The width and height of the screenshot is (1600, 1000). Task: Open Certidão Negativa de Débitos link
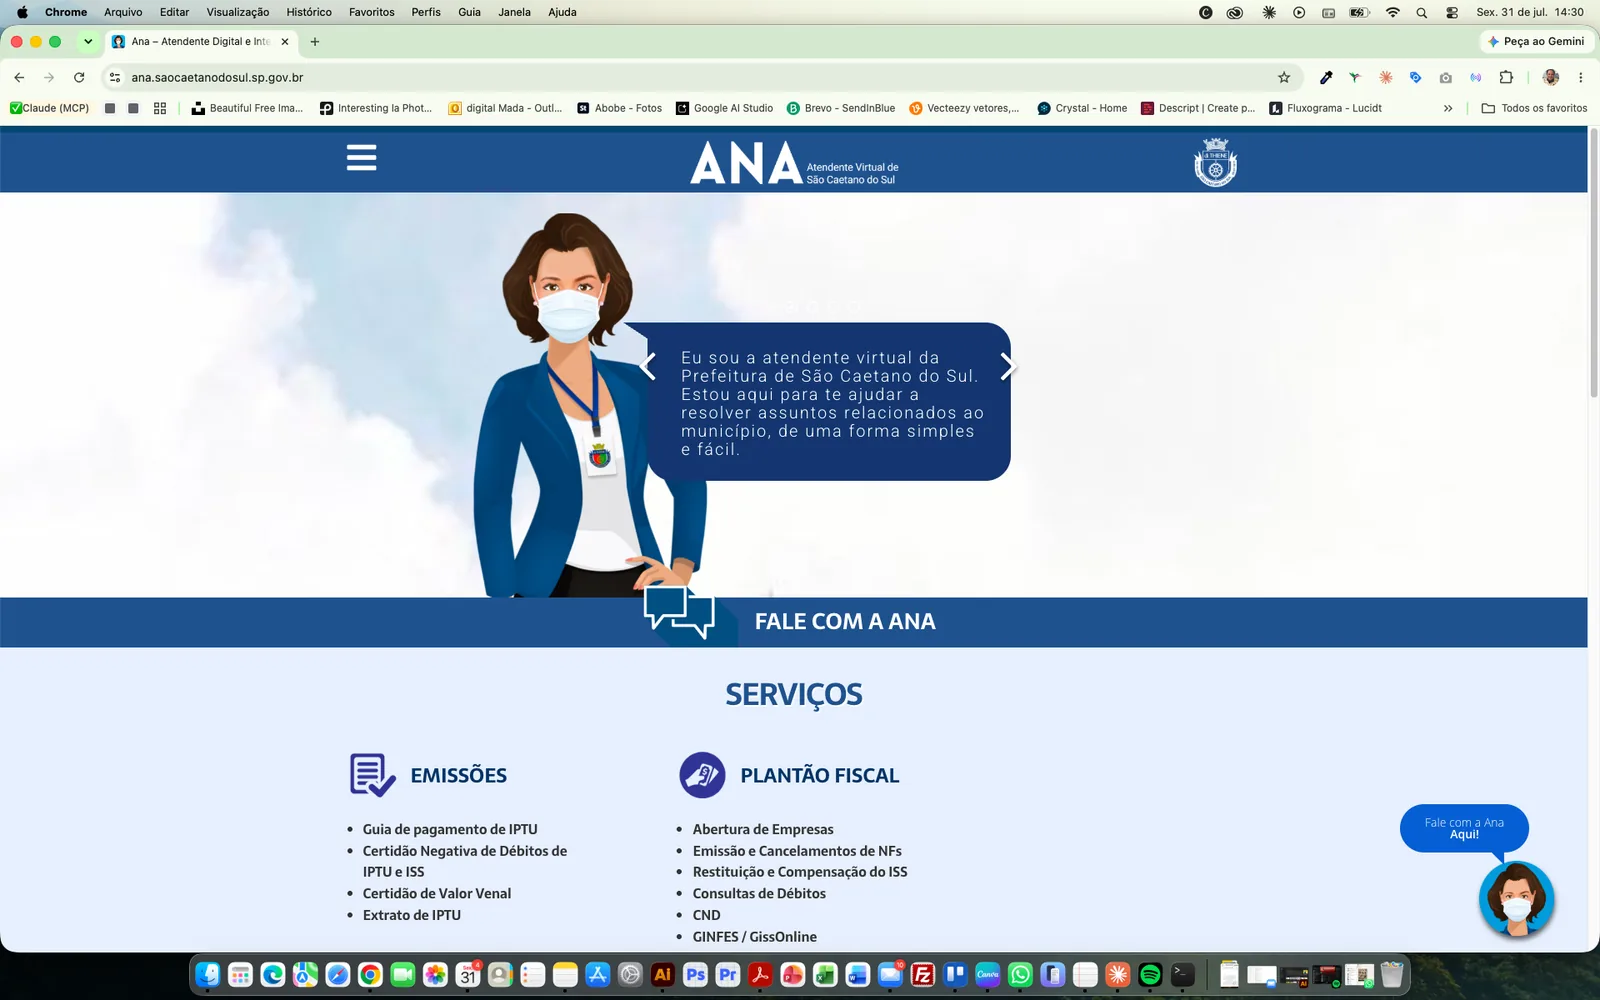[464, 861]
